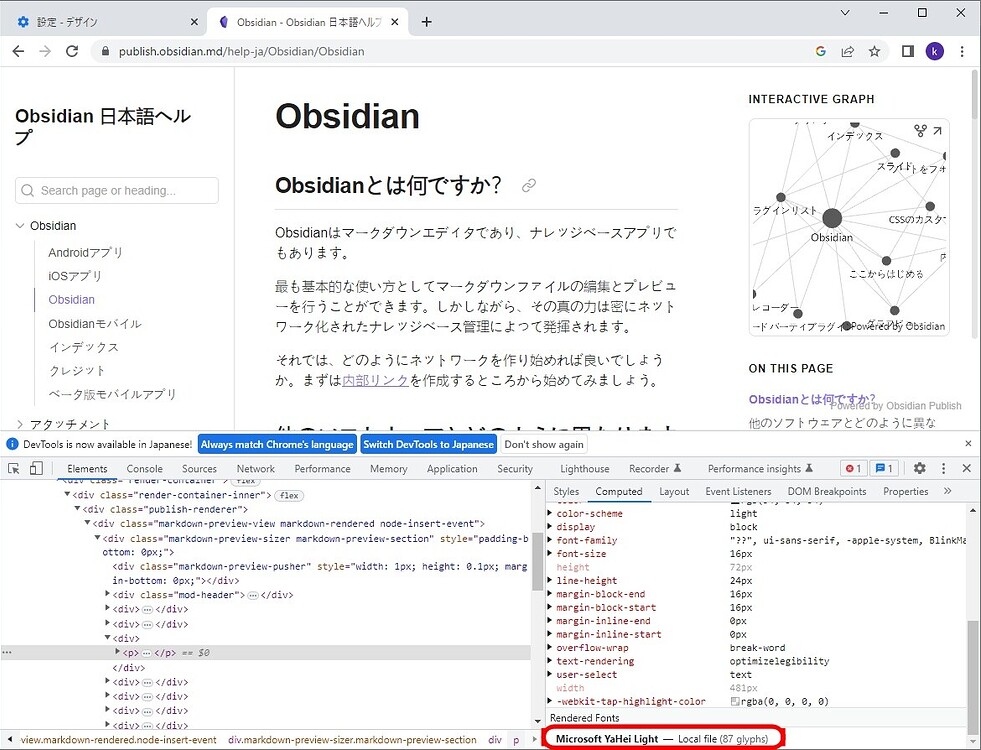This screenshot has width=981, height=750.
Task: Close the DevTools panel
Action: pyautogui.click(x=966, y=468)
